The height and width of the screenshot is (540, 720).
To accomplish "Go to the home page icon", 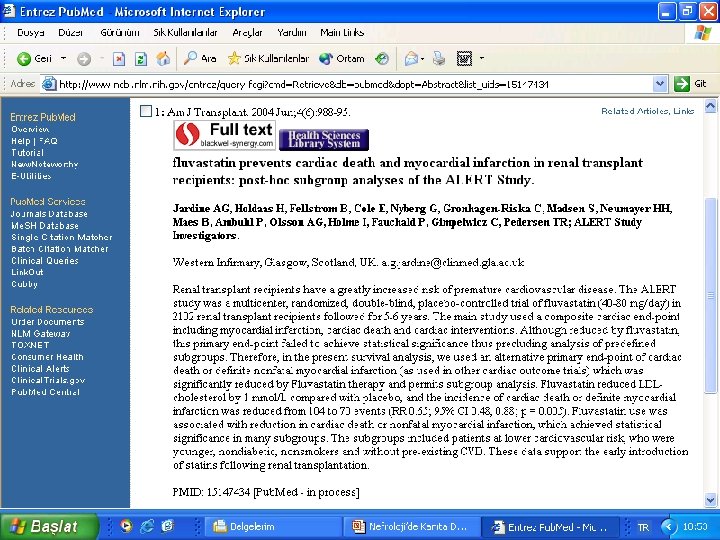I will (x=163, y=58).
